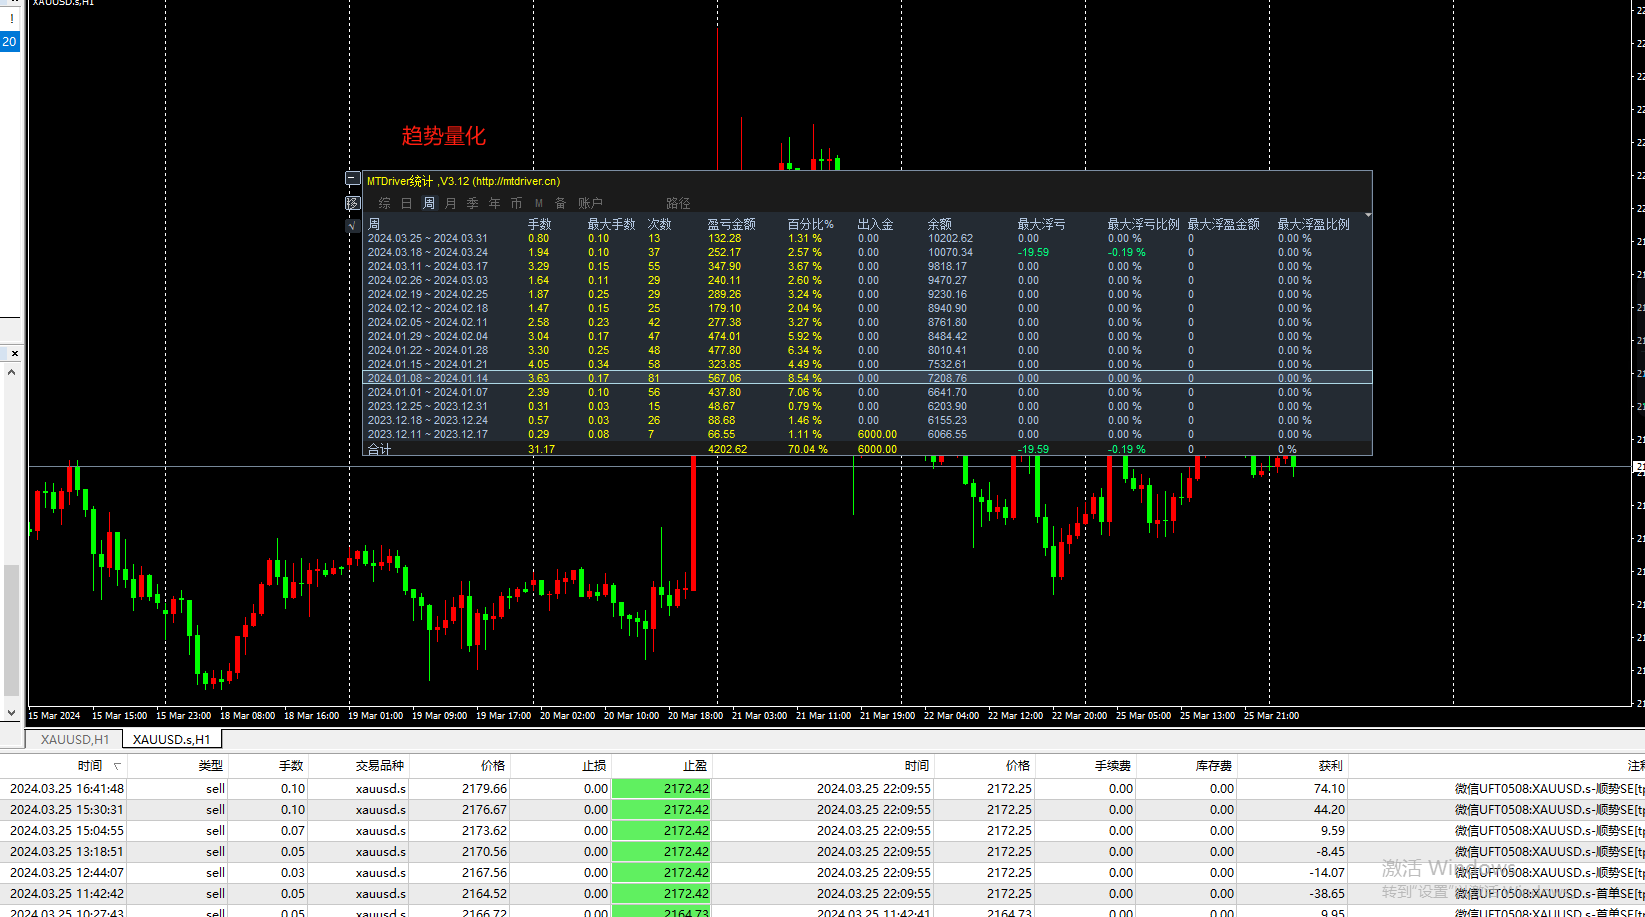Select the trade opened at 2024.03.25 15:30:31
This screenshot has height=917, width=1645.
pyautogui.click(x=822, y=810)
